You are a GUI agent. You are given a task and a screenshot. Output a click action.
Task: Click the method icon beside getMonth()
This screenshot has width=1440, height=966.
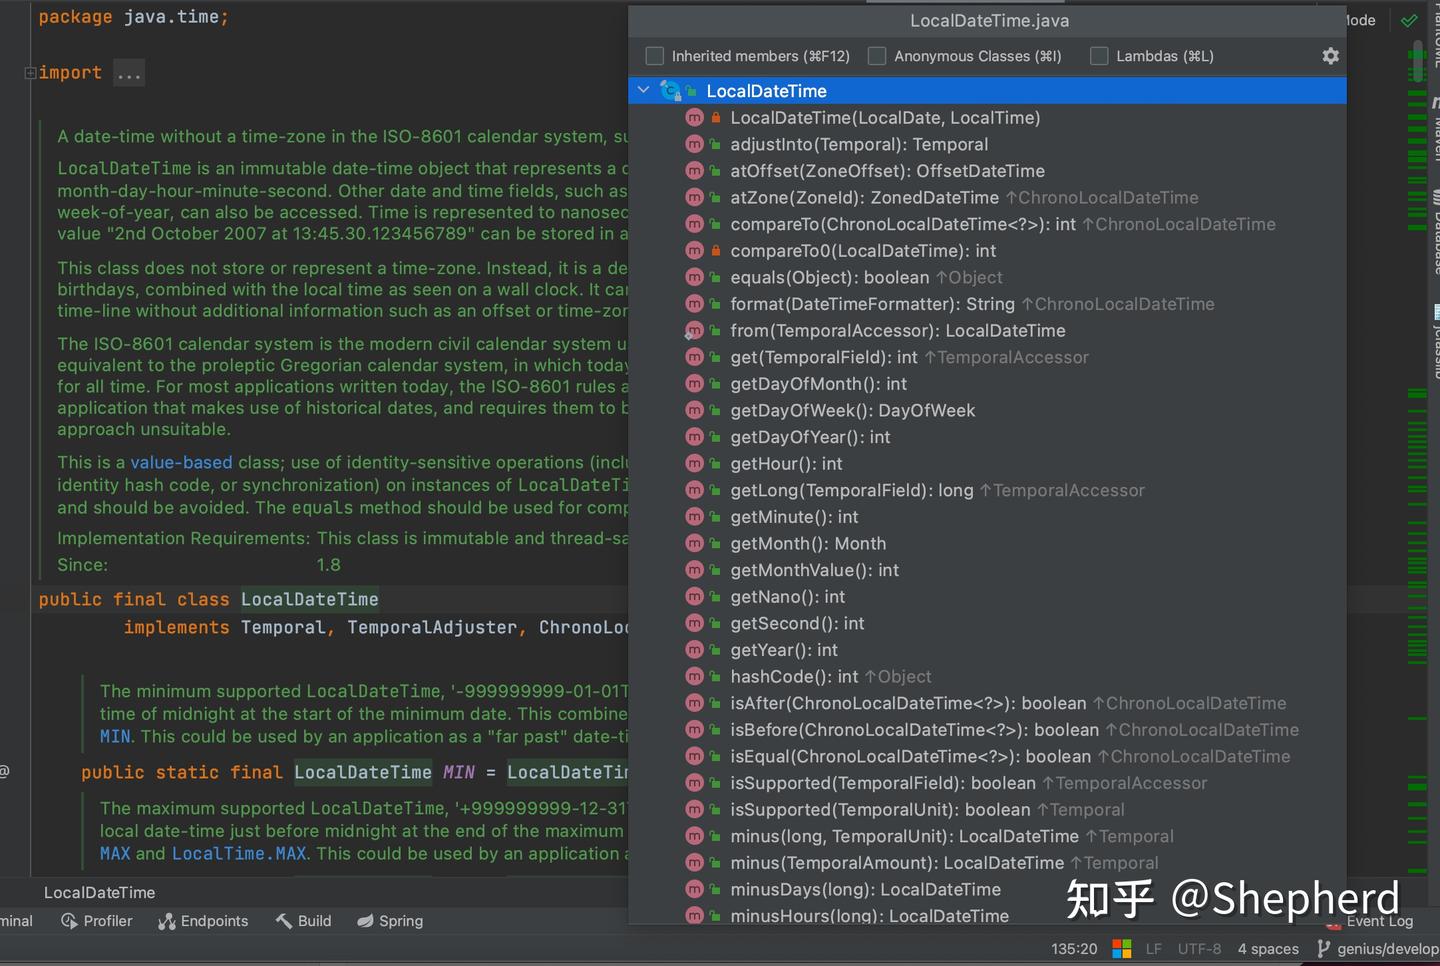click(694, 544)
